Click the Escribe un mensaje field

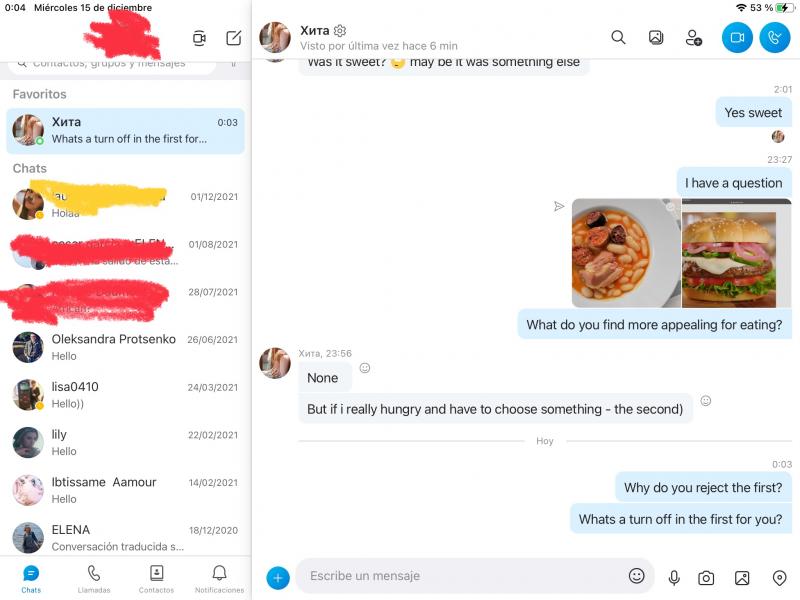point(460,576)
